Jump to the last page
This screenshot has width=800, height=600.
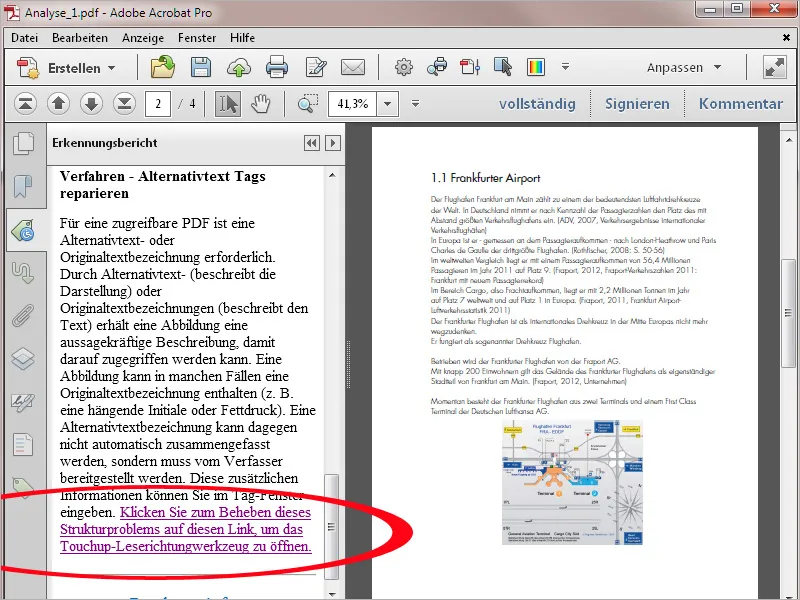tap(124, 104)
